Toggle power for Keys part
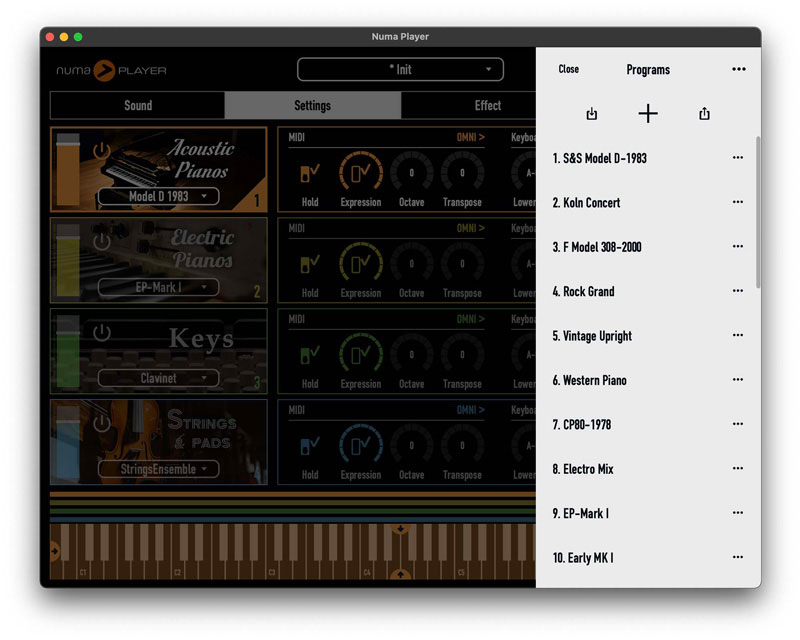Image resolution: width=800 pixels, height=640 pixels. pyautogui.click(x=102, y=333)
